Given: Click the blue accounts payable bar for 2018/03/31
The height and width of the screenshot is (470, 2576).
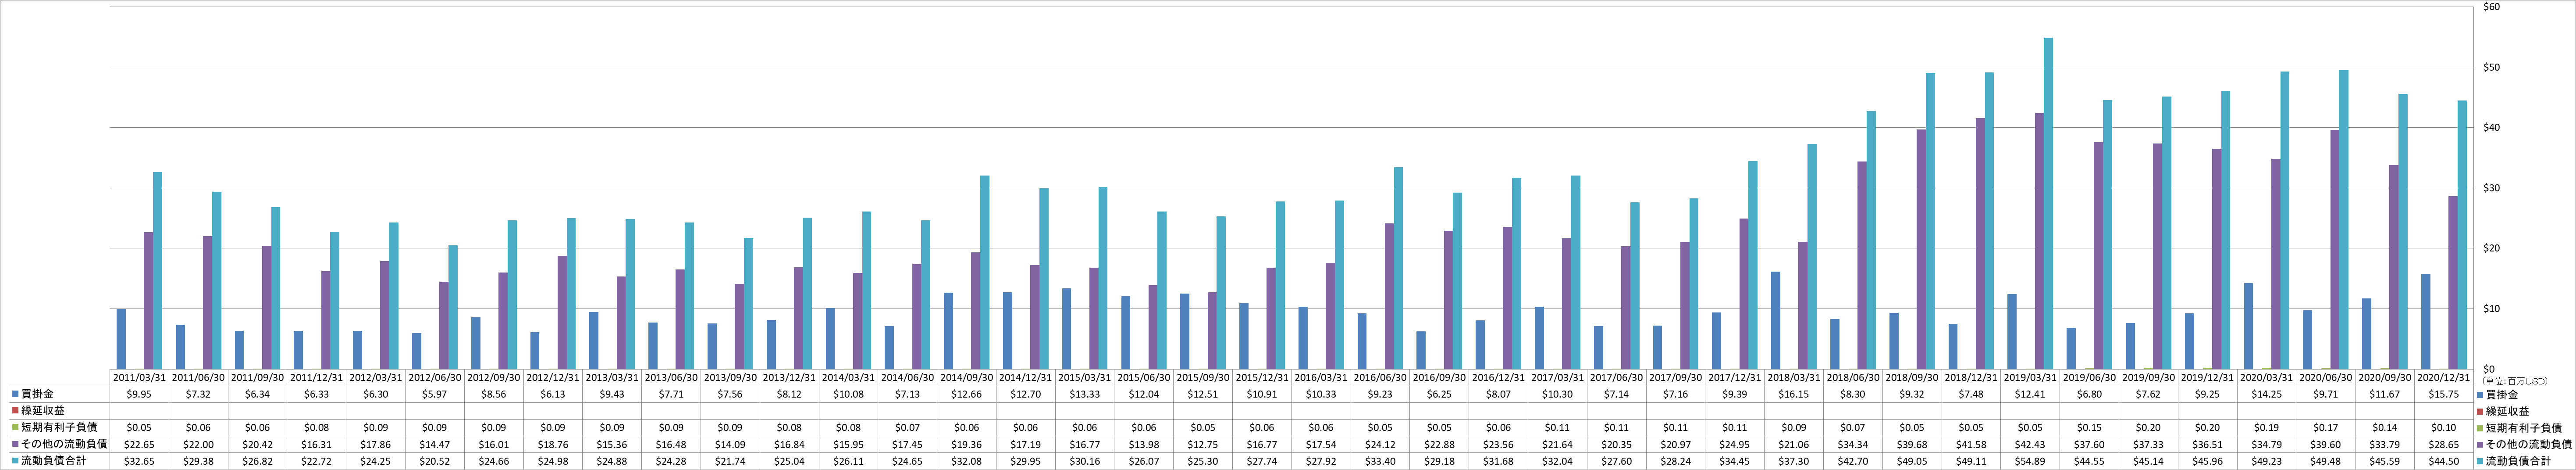Looking at the screenshot, I should point(1775,320).
